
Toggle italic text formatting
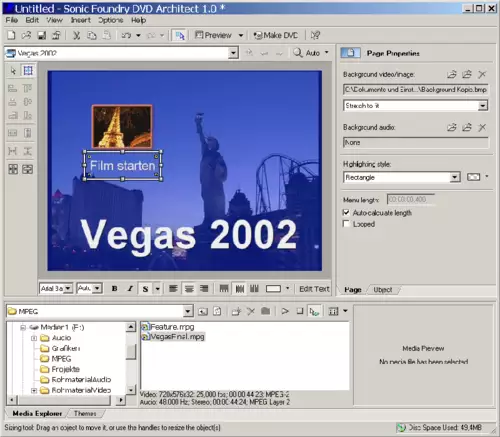(x=130, y=289)
